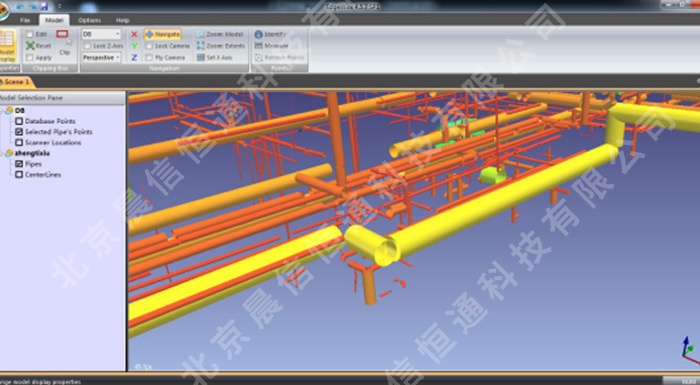
Task: Toggle the Fly Camera checkbox
Action: (149, 58)
